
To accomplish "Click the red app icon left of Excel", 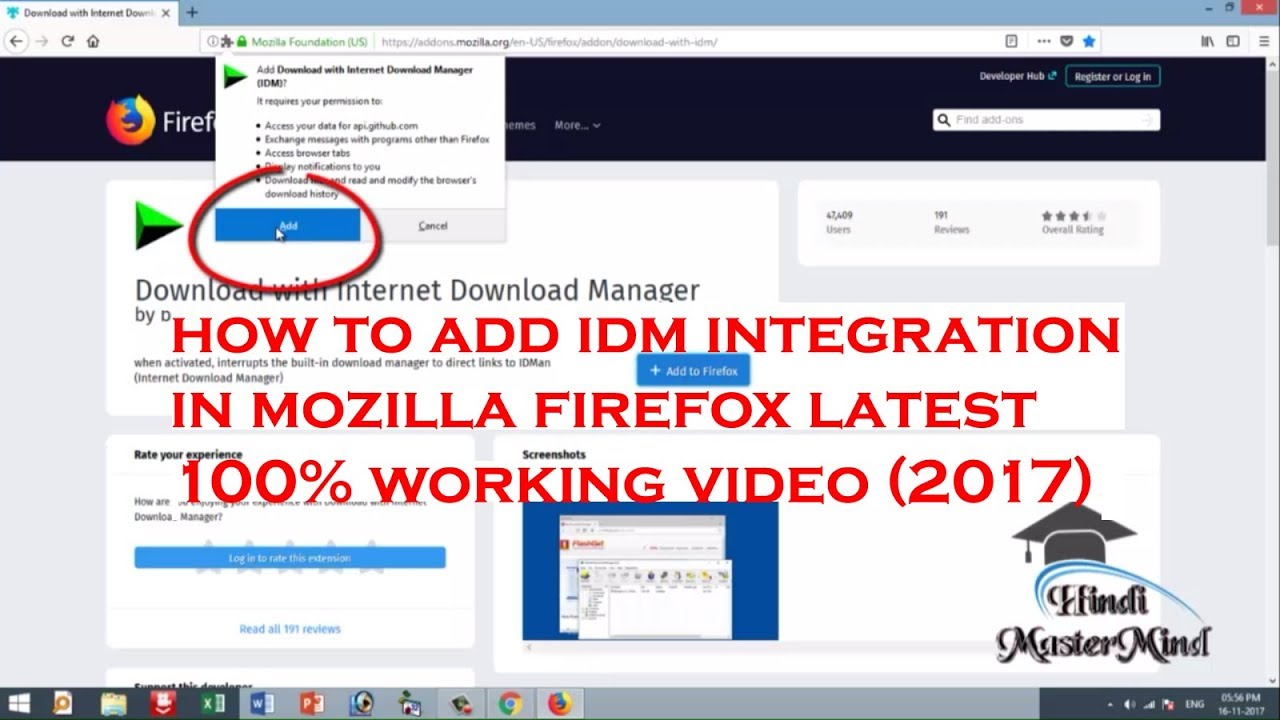I will tap(163, 703).
